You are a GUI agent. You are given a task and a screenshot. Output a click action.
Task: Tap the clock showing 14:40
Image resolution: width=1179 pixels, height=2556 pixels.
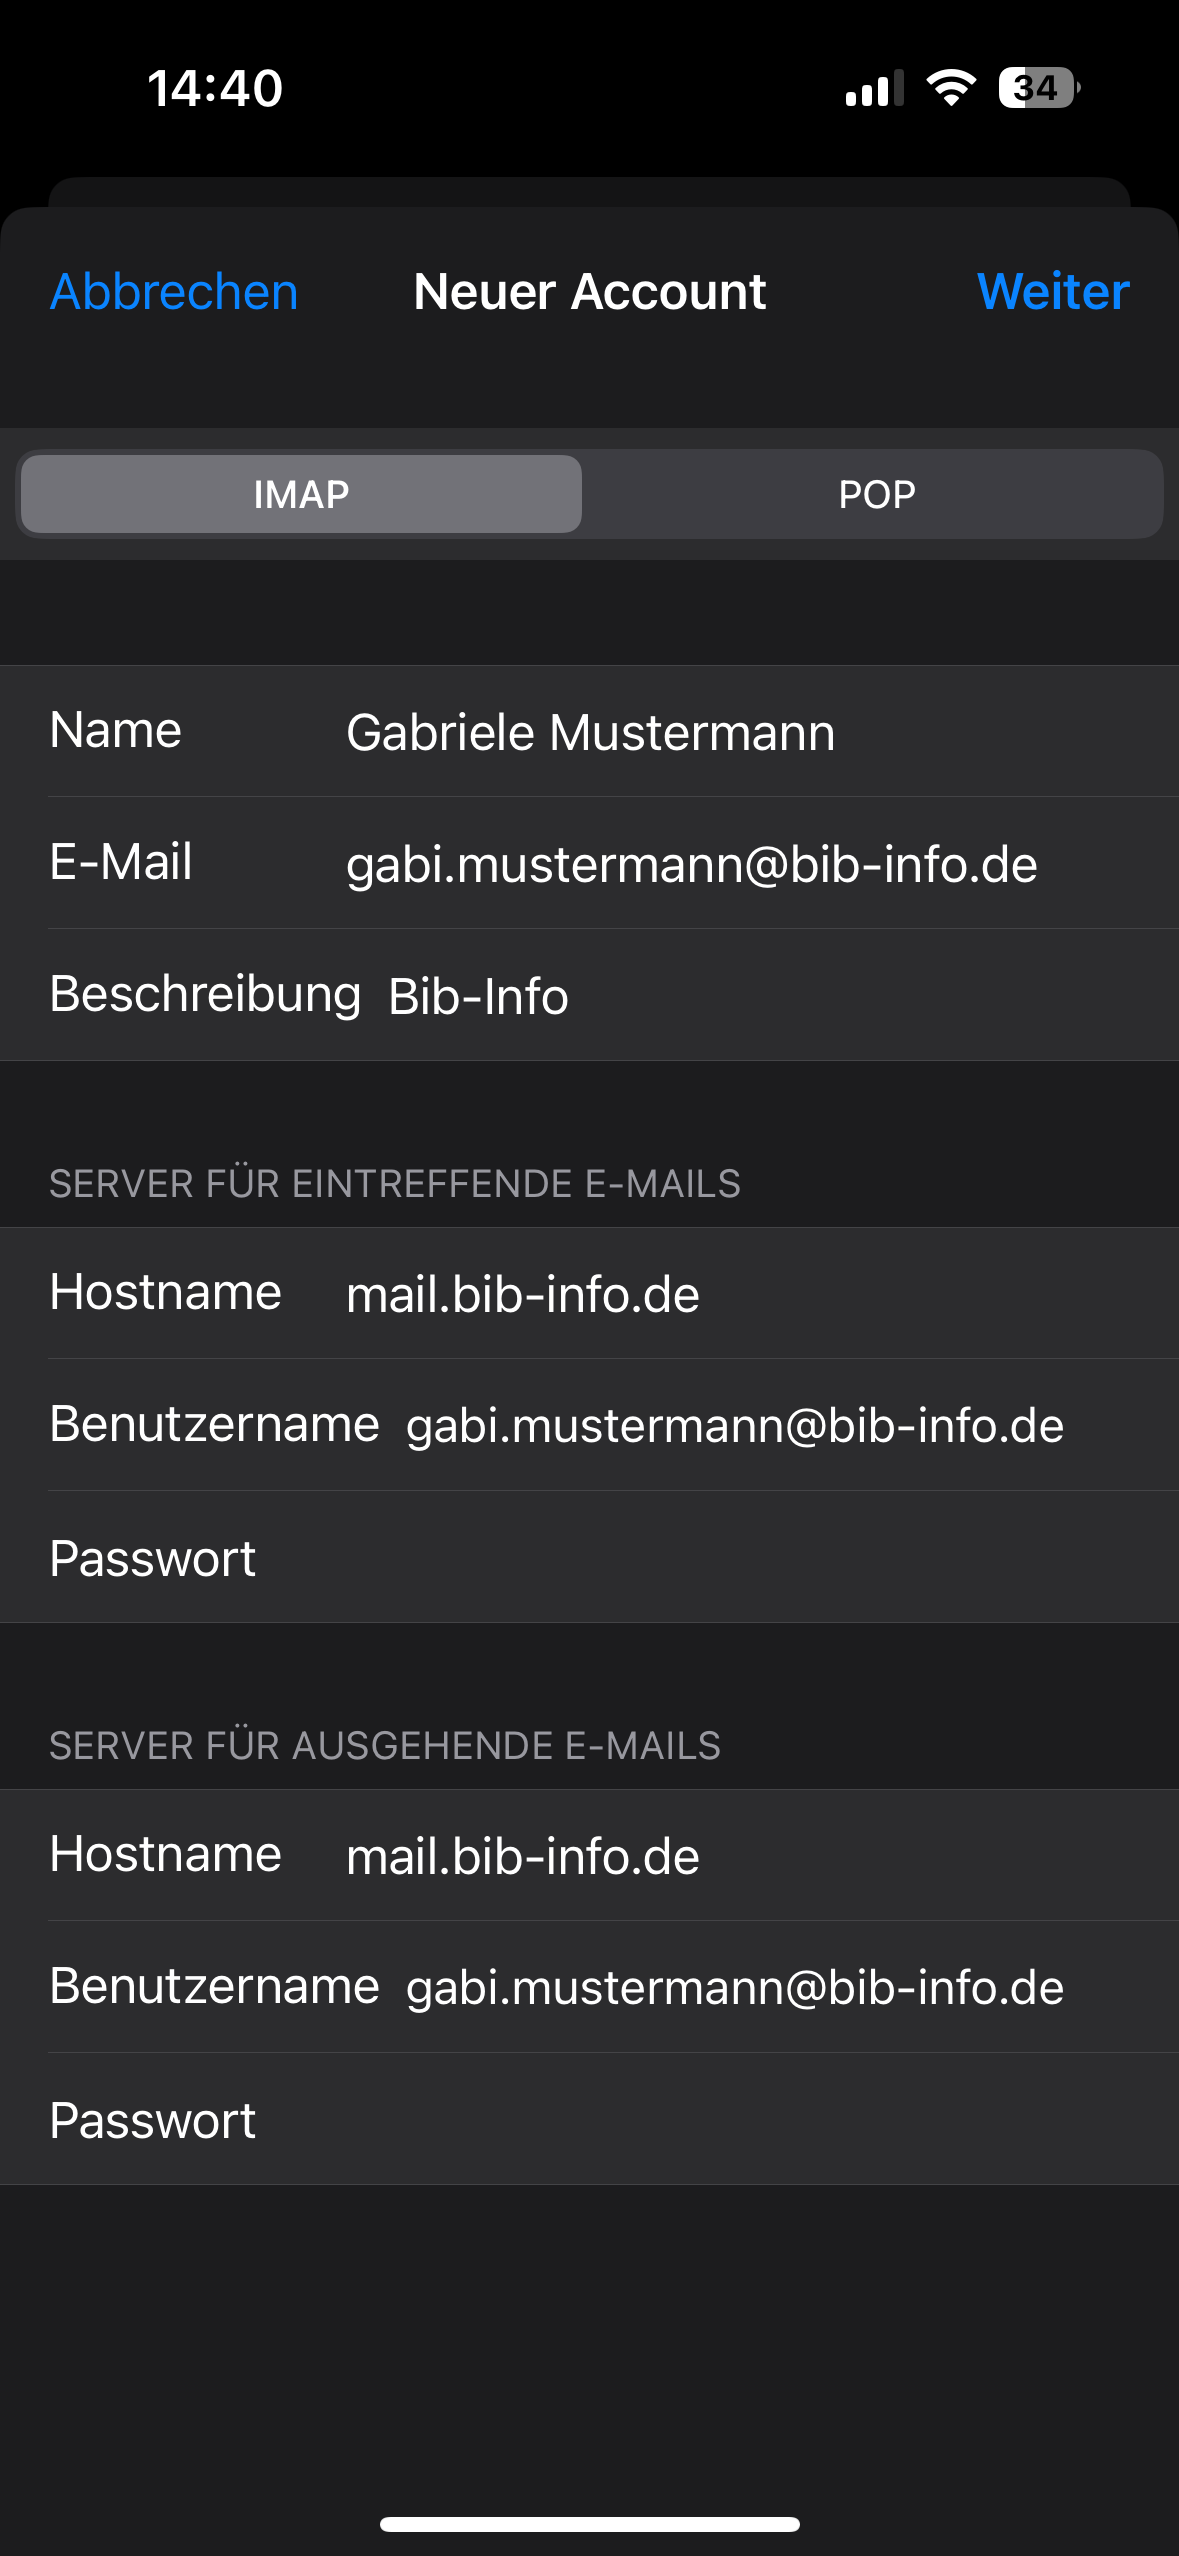pos(215,88)
